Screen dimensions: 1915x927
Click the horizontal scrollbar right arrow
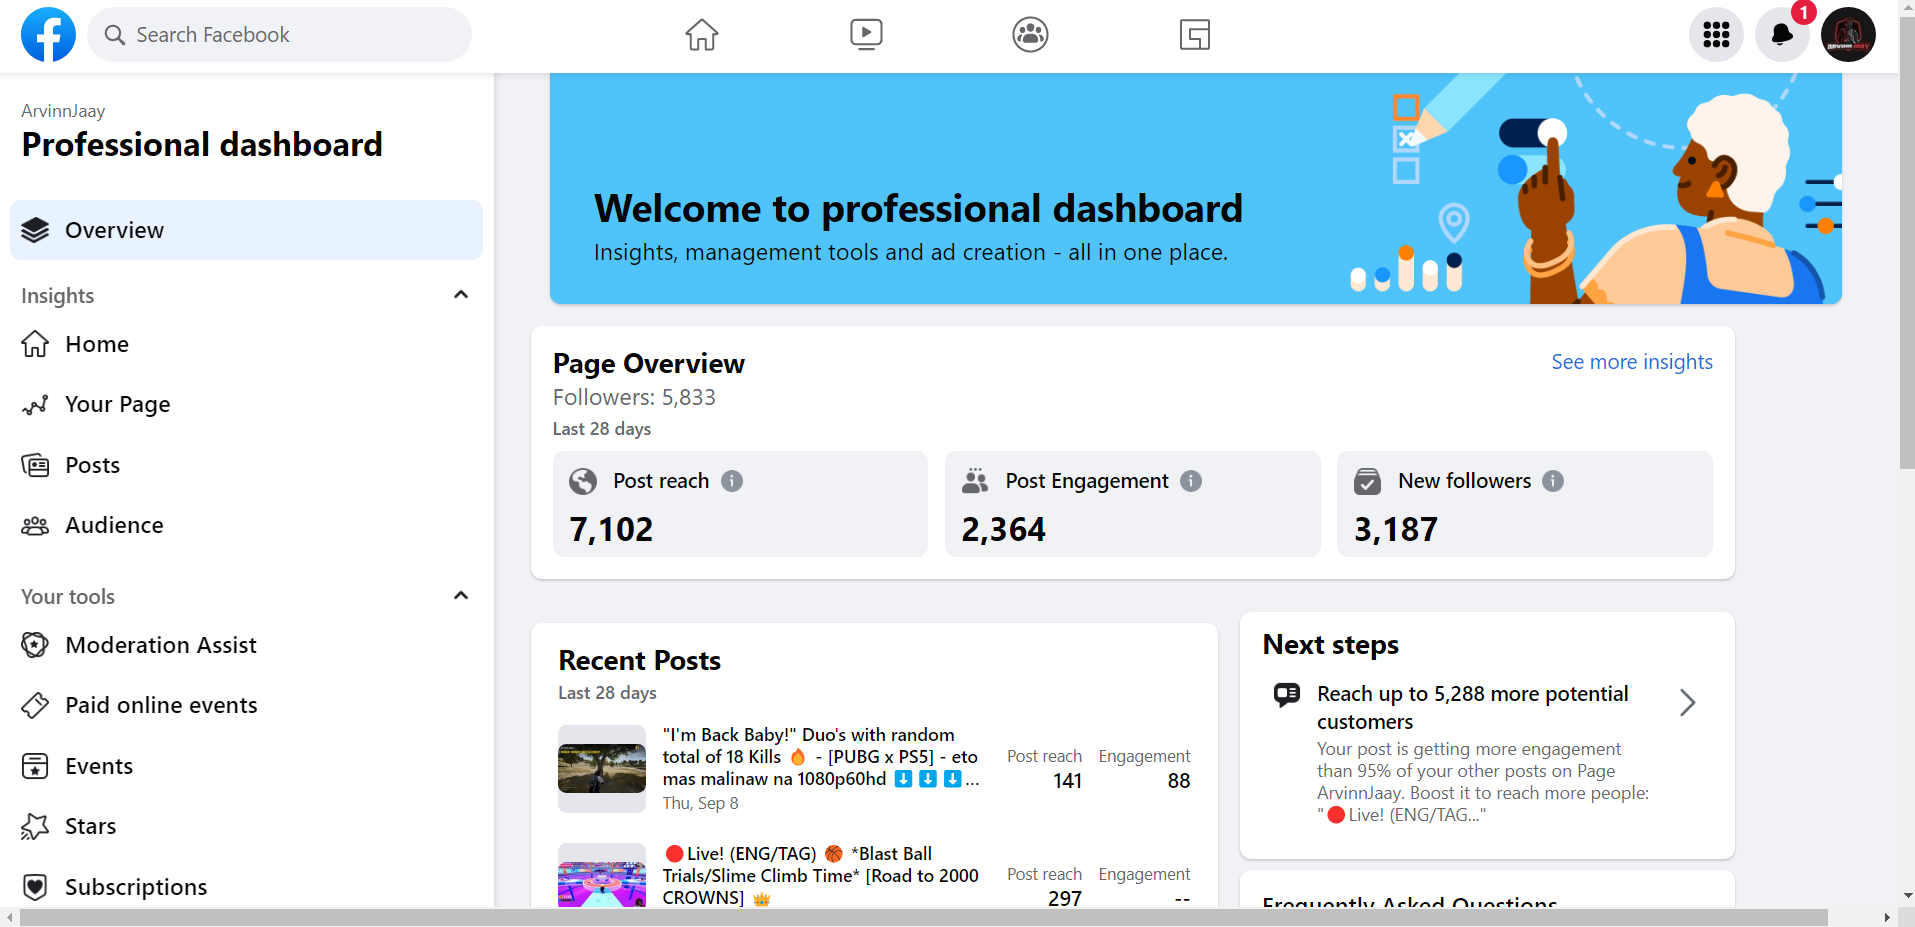[x=1887, y=918]
